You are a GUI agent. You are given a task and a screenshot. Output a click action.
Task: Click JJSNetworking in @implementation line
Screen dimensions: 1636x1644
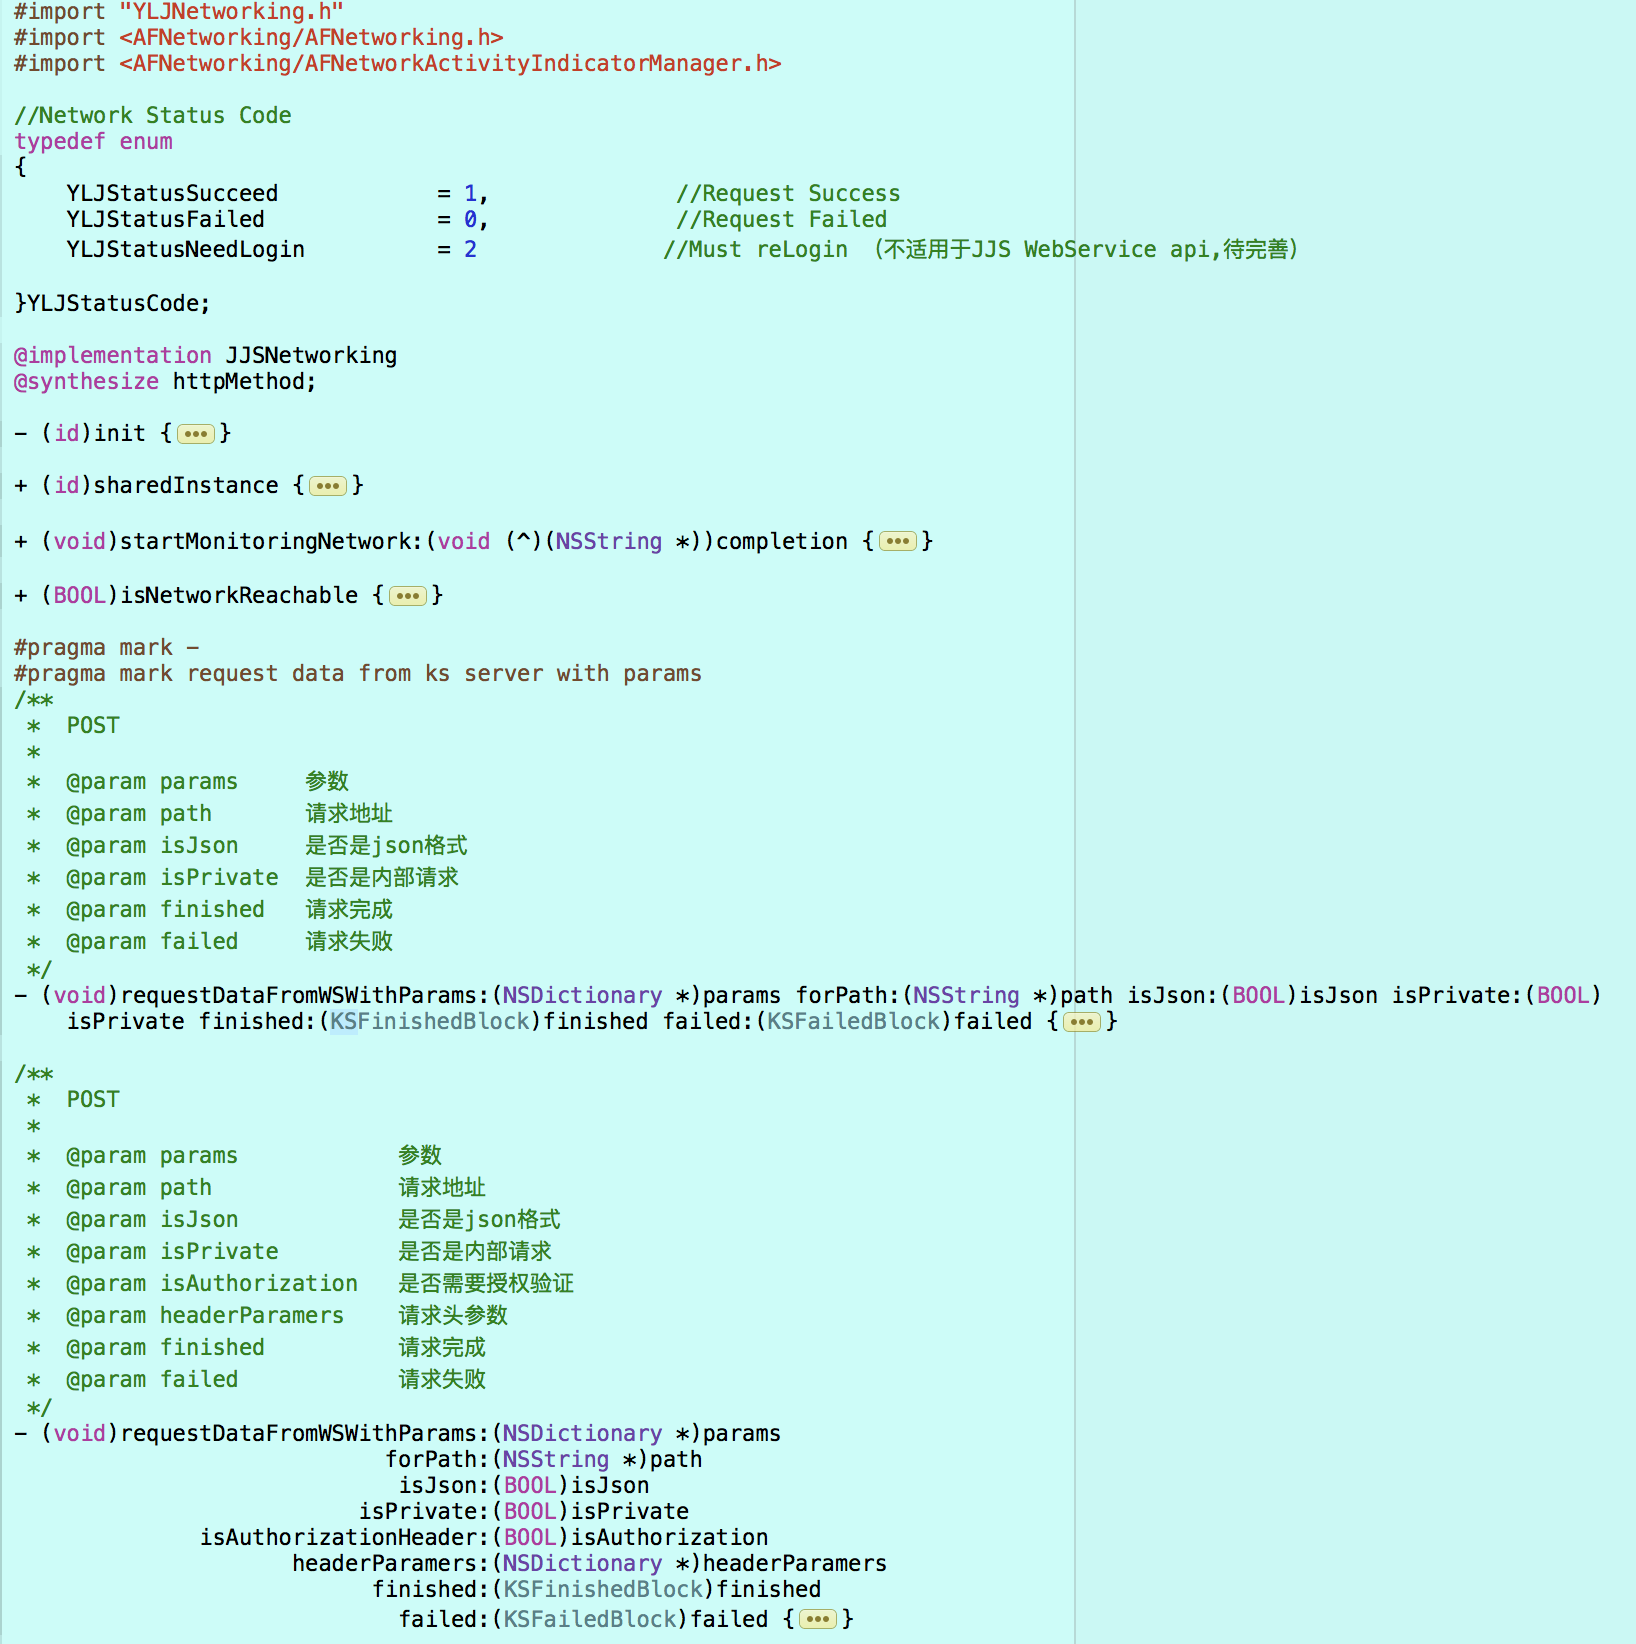coord(311,356)
